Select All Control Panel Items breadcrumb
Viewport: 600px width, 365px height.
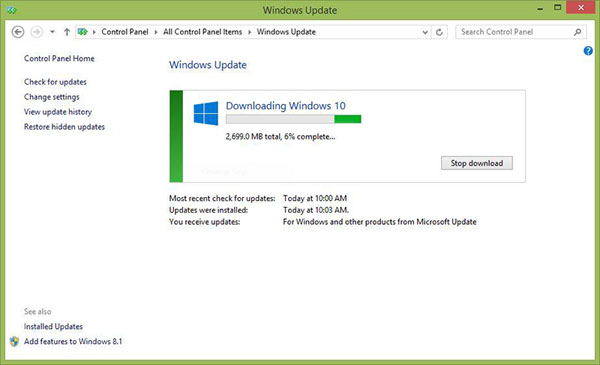[202, 32]
